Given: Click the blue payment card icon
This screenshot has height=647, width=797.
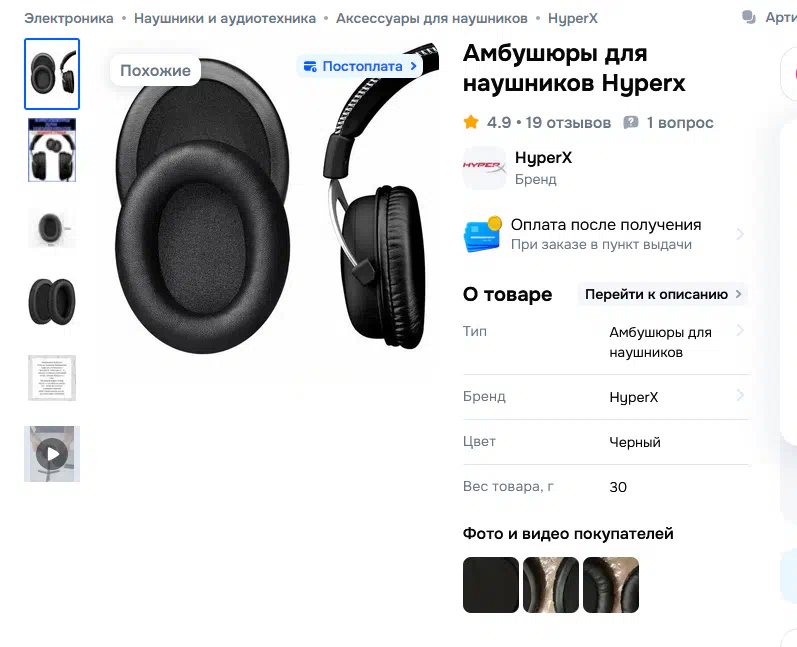Looking at the screenshot, I should point(482,234).
